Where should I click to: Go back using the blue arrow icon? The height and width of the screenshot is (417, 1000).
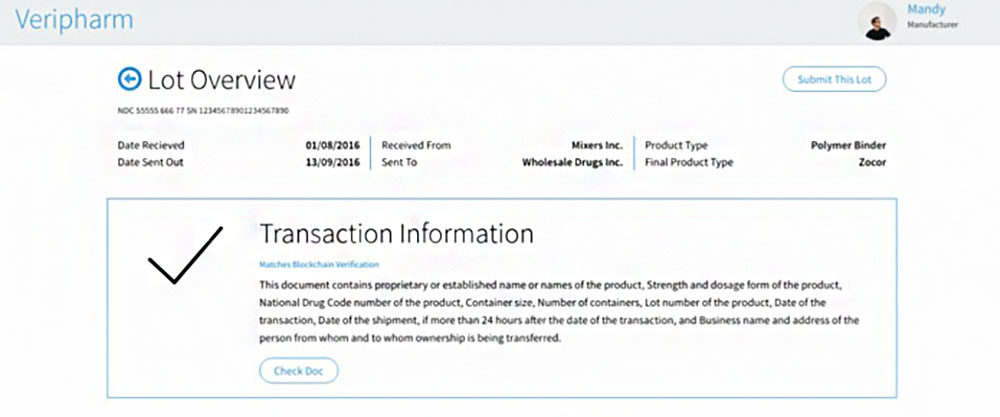(x=129, y=79)
